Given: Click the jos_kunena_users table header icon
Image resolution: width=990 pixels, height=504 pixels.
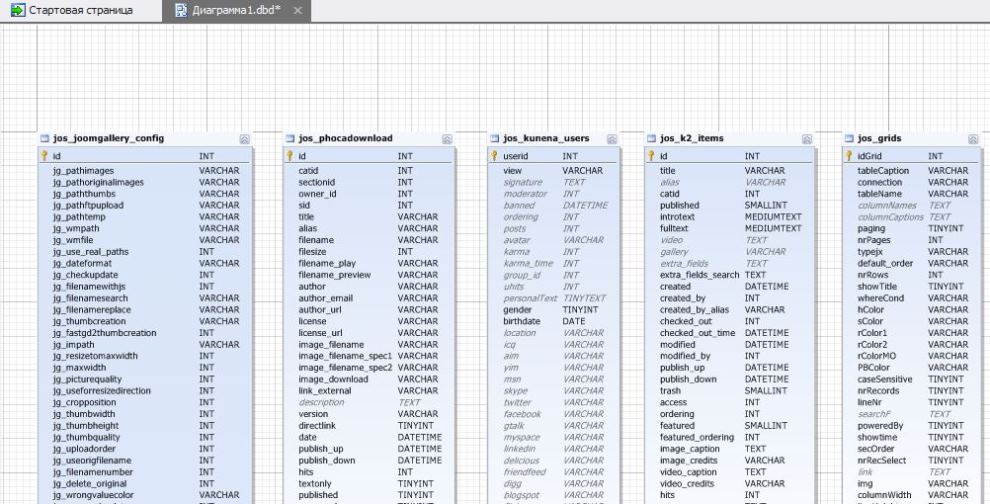Looking at the screenshot, I should pos(494,137).
